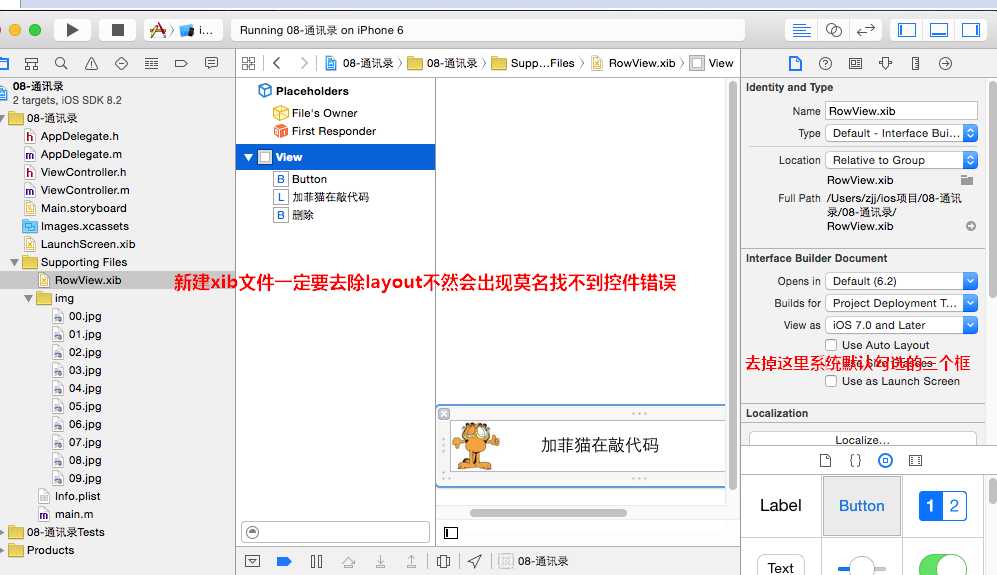Select the Button object in library
The width and height of the screenshot is (997, 575).
tap(862, 506)
